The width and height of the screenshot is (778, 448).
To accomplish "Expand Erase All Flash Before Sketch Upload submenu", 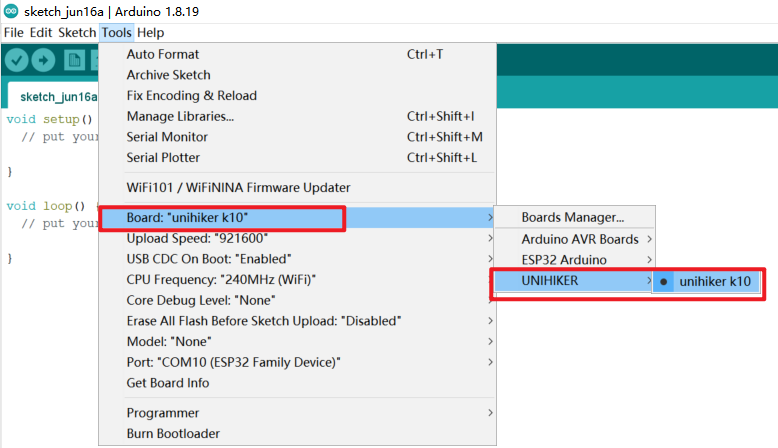I will (x=297, y=321).
